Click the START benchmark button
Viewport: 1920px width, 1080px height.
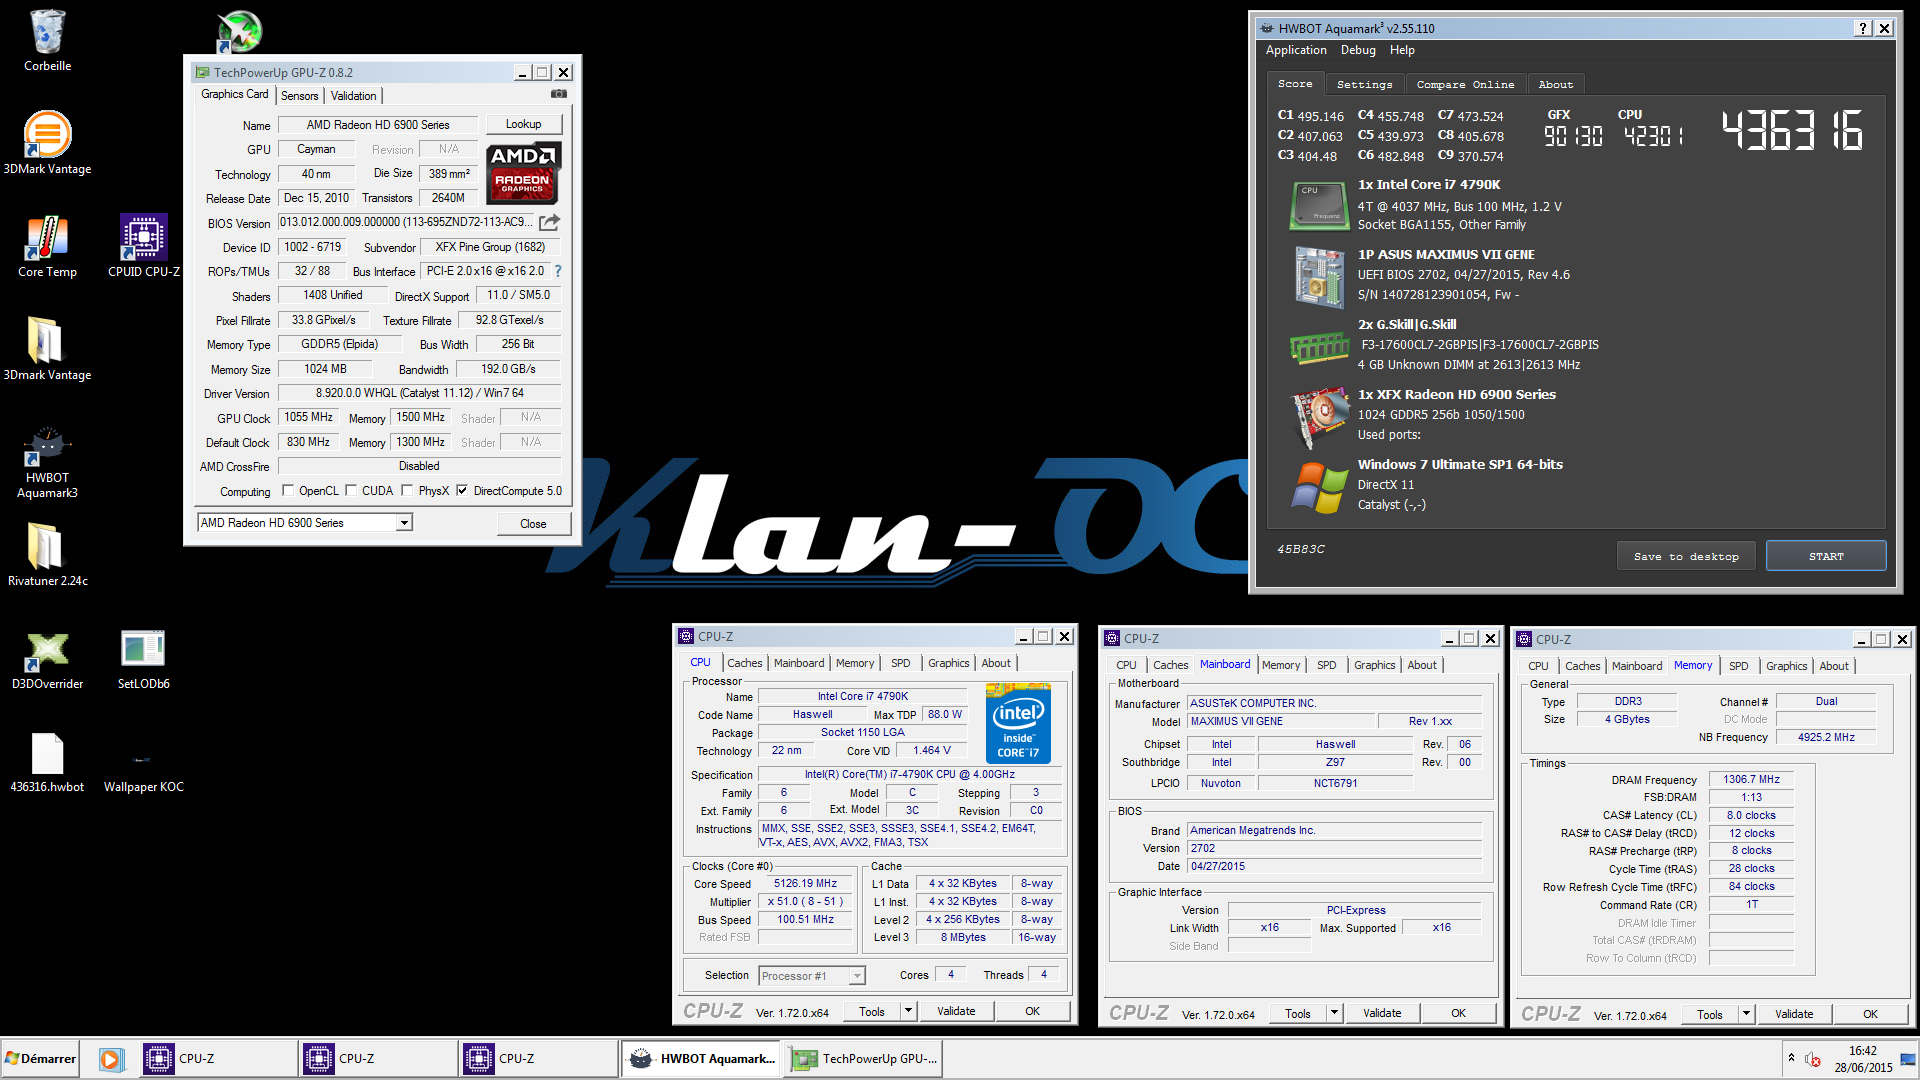(1826, 556)
